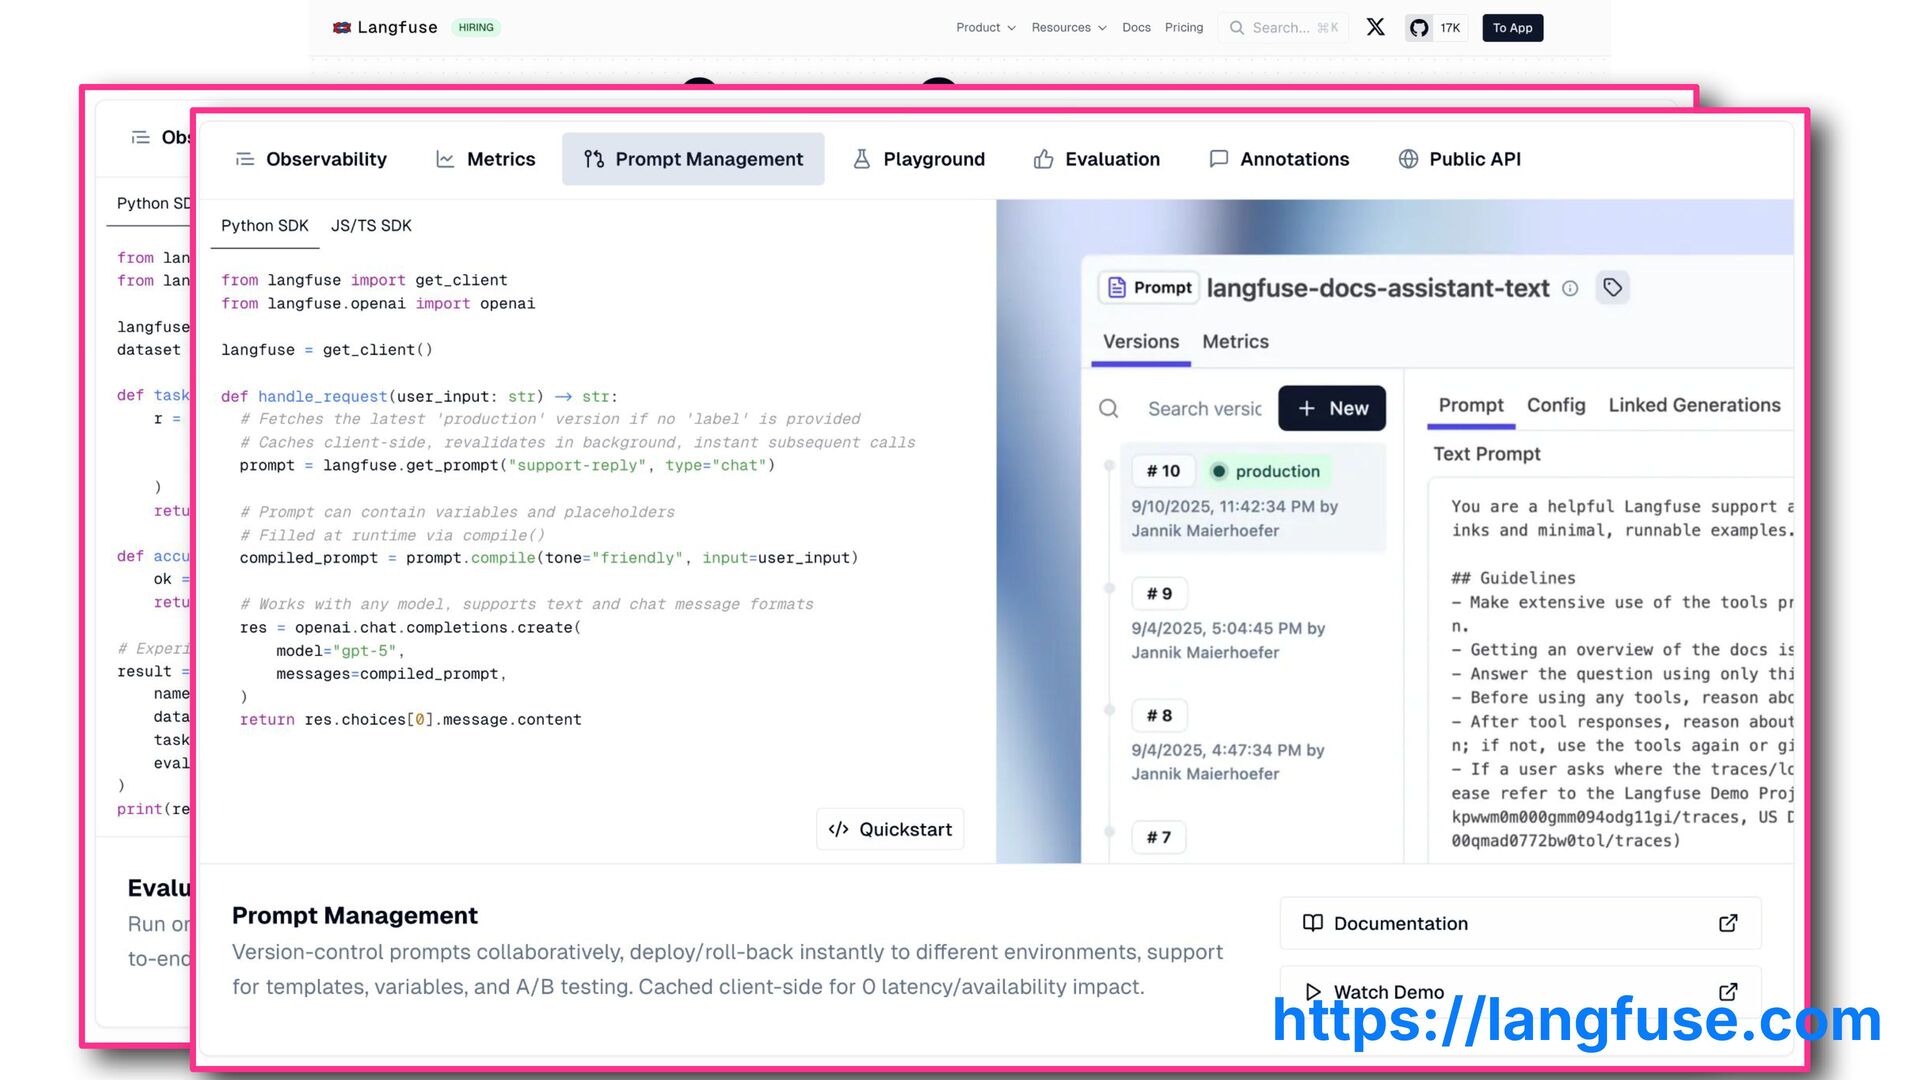Click the tag icon beside prompt name

(1612, 288)
